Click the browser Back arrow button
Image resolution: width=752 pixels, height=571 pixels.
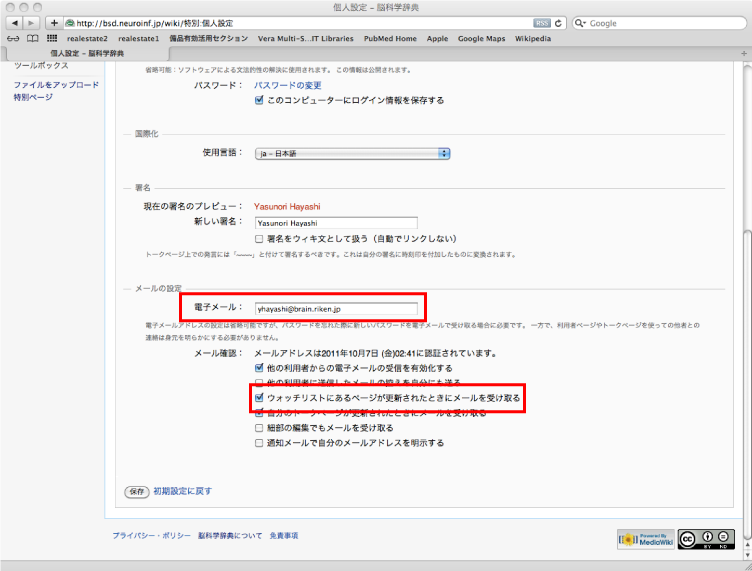(16, 22)
